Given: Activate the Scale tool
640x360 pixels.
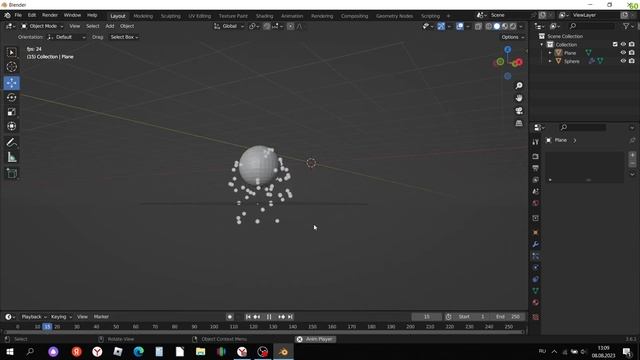Looking at the screenshot, I should [x=11, y=112].
